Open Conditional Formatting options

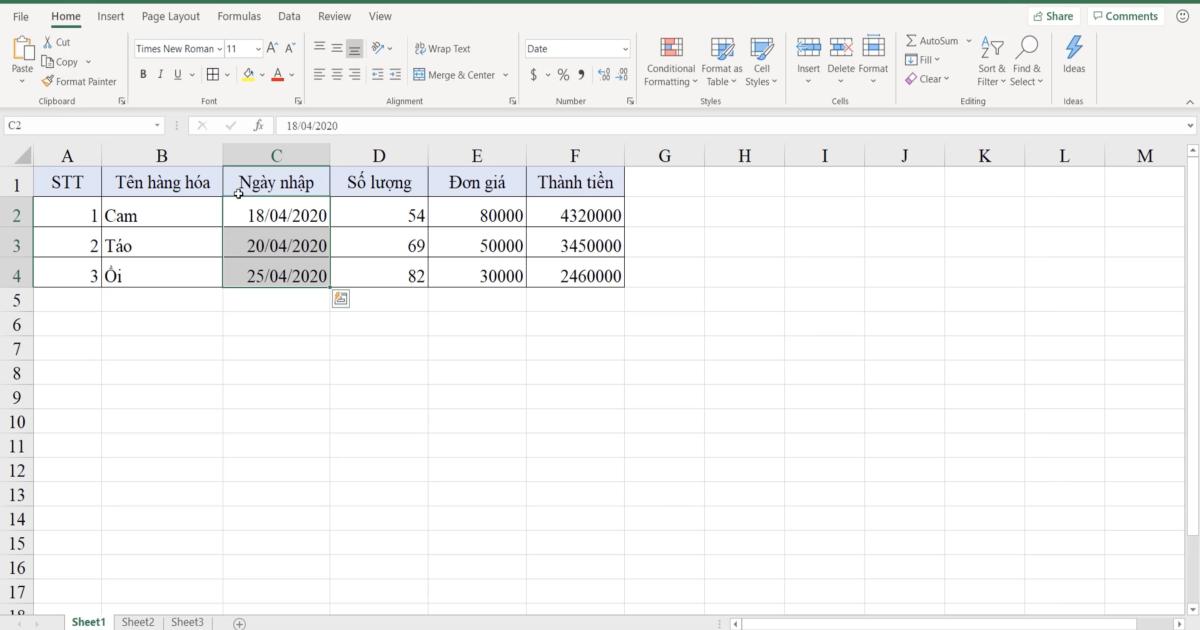pyautogui.click(x=670, y=62)
